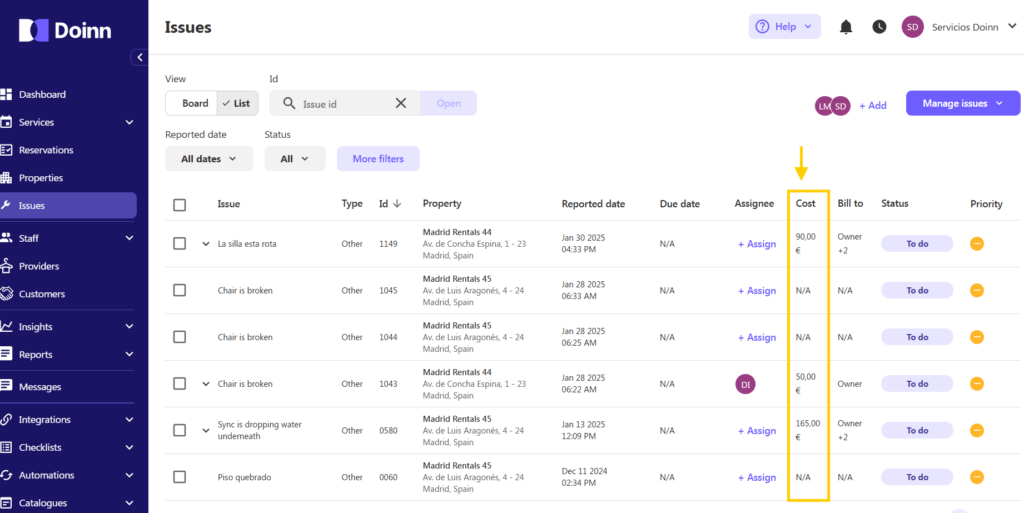Go to Reservations in sidebar
The height and width of the screenshot is (513, 1024).
coord(46,150)
